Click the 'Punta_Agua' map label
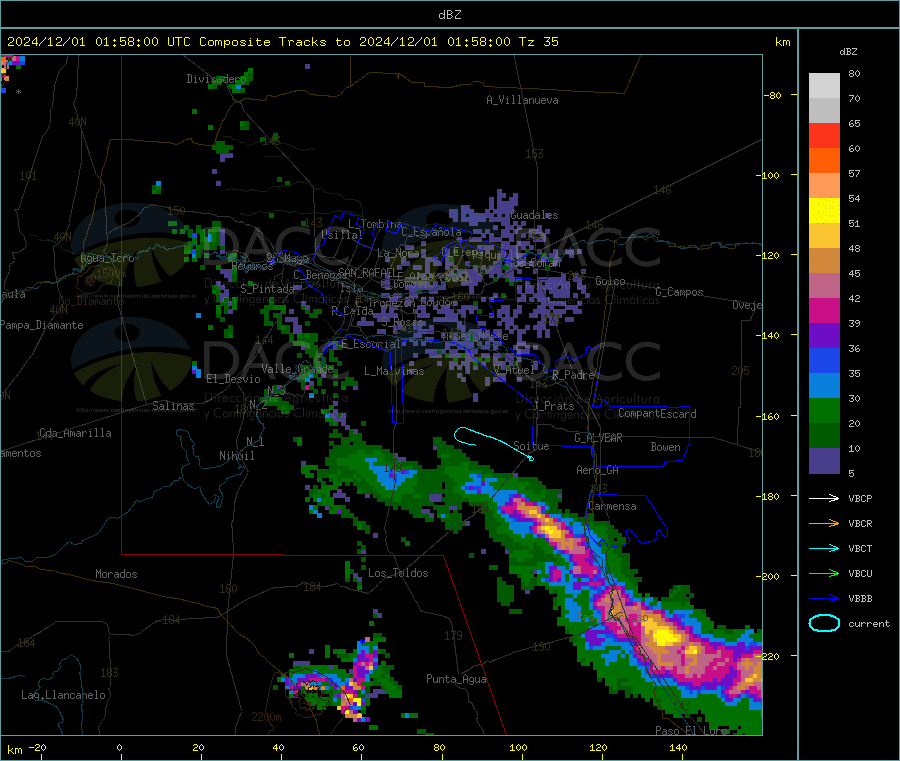The height and width of the screenshot is (761, 900). [x=456, y=679]
